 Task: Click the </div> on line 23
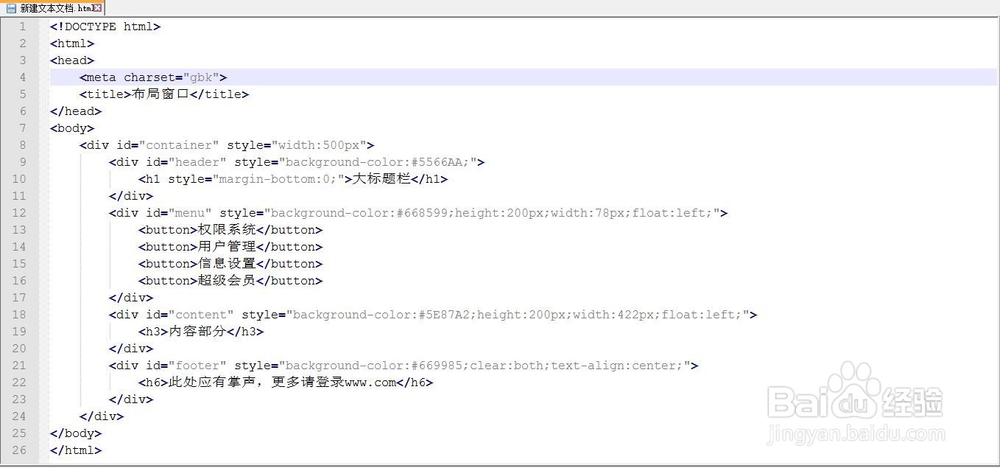(x=131, y=400)
